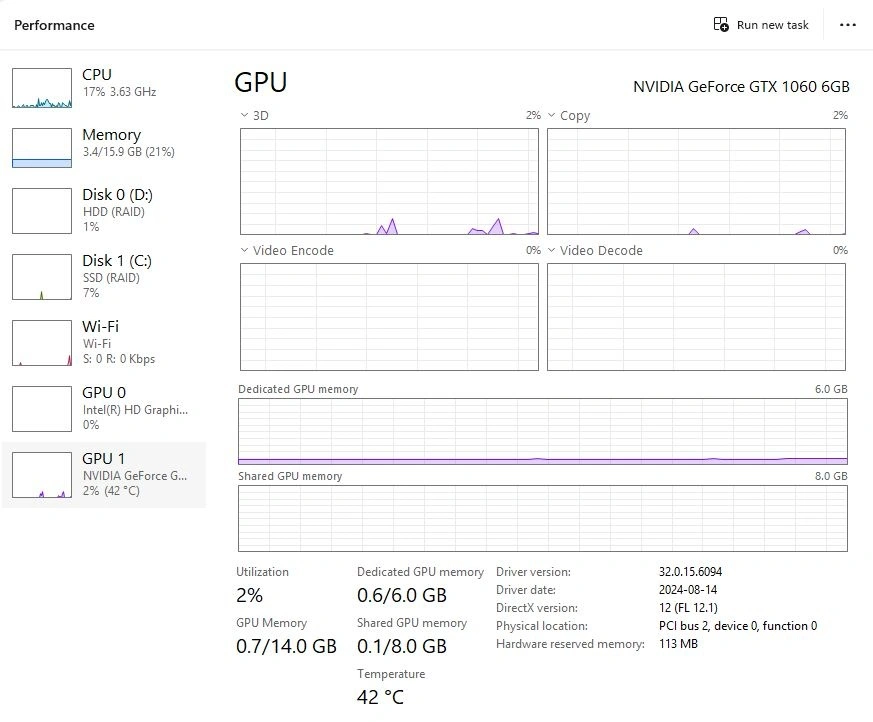Screen dimensions: 873x722
Task: Change the Video Decode graph engine
Action: [x=552, y=251]
